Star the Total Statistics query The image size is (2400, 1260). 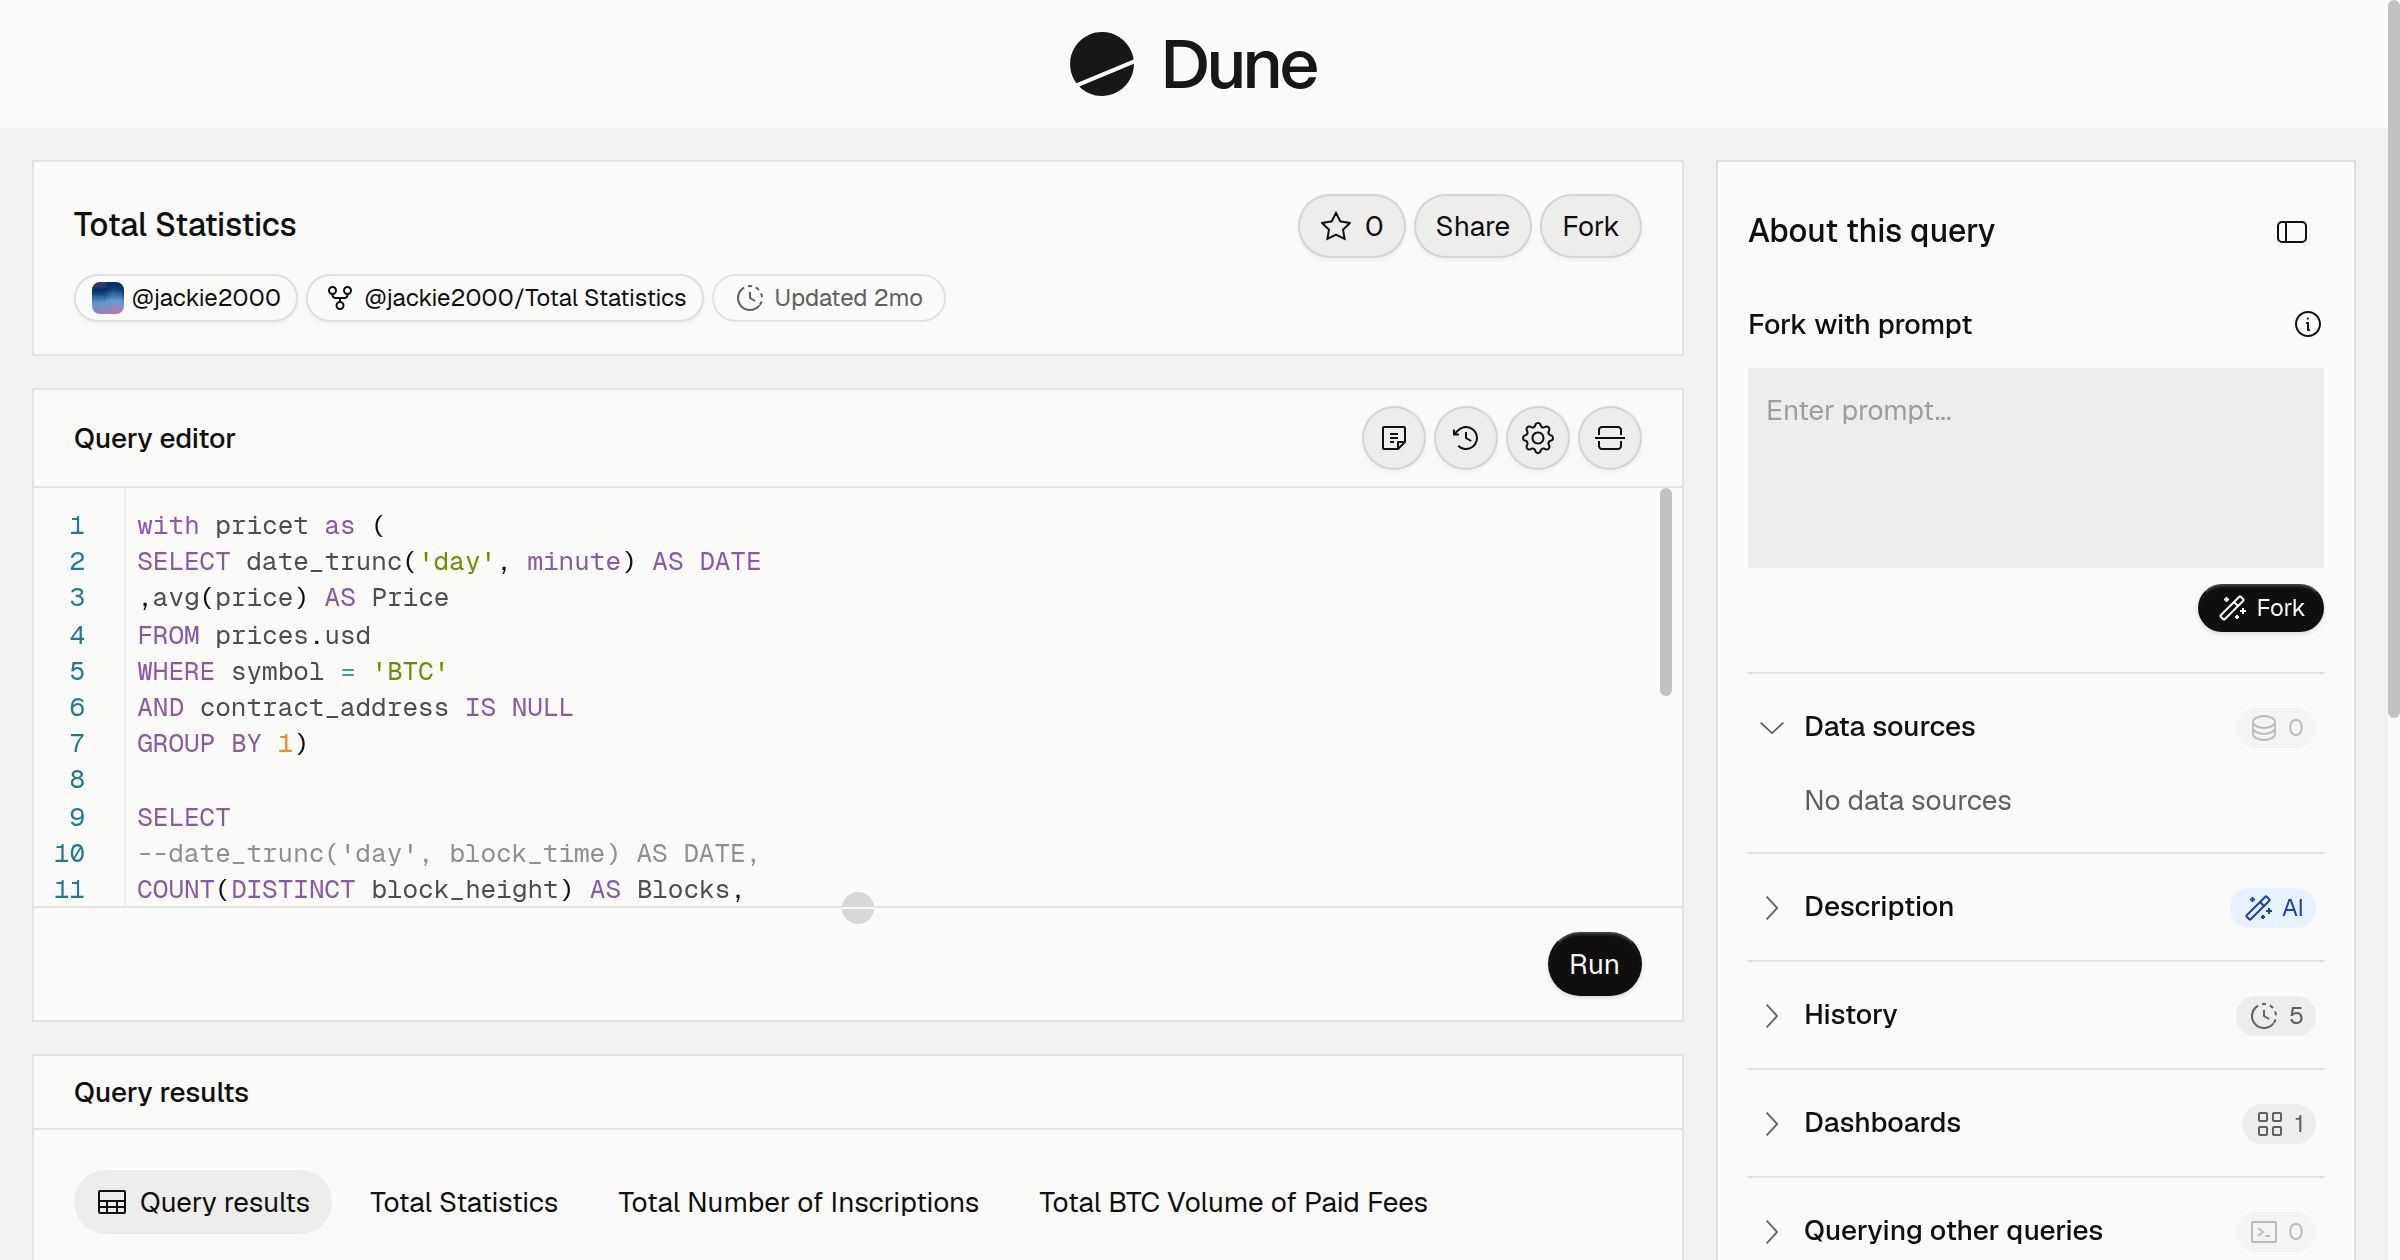1351,226
